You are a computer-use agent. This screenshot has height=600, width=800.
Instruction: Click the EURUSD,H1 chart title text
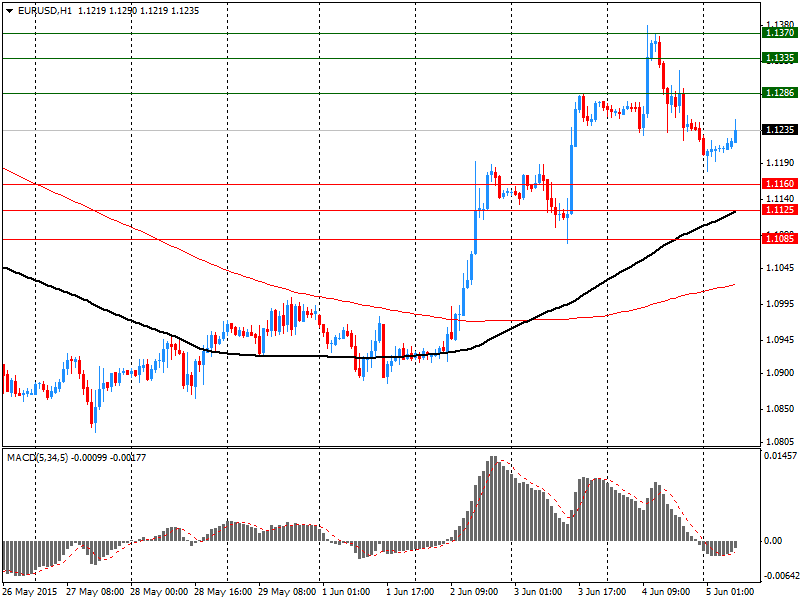[44, 11]
